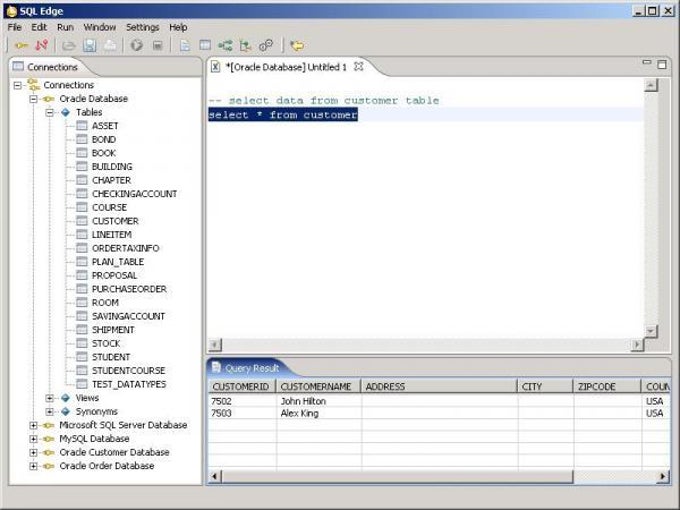Viewport: 680px width, 510px height.
Task: Click the run query play icon
Action: tap(137, 45)
